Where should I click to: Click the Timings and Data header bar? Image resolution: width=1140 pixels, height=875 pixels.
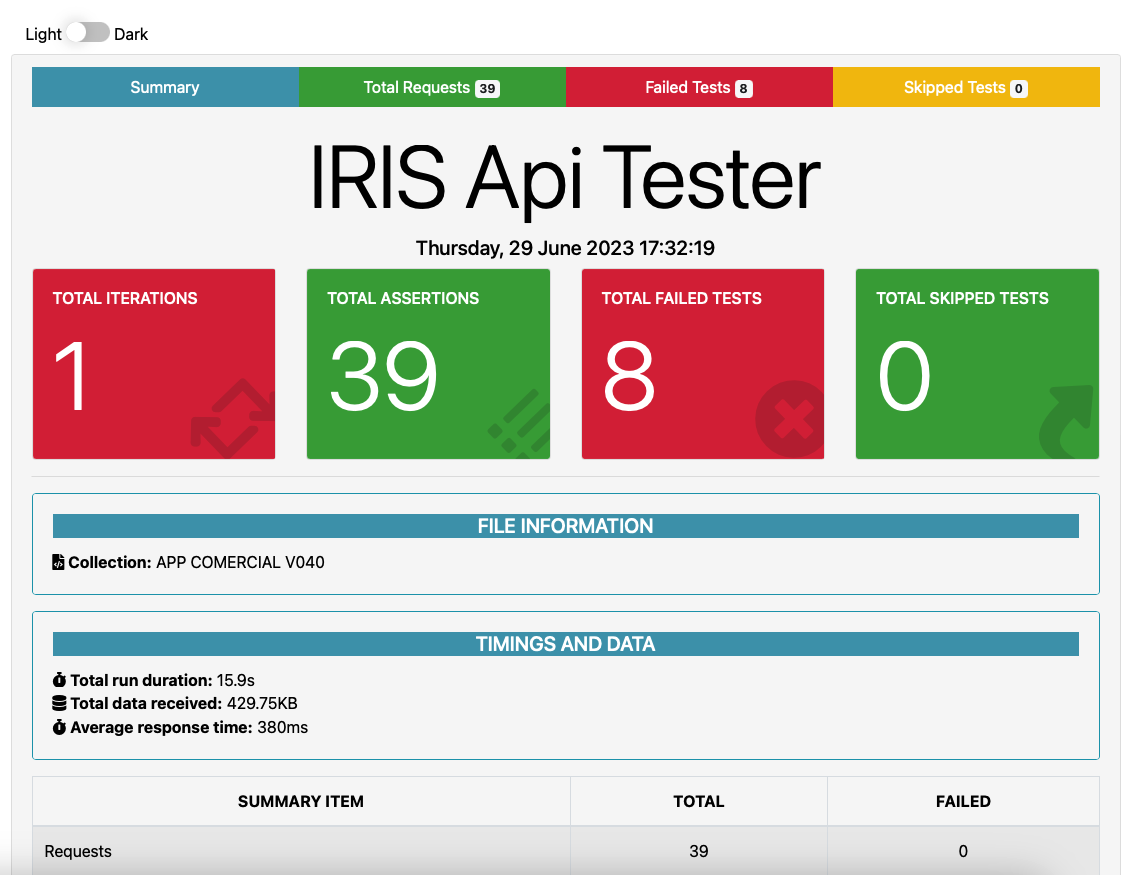(x=565, y=644)
